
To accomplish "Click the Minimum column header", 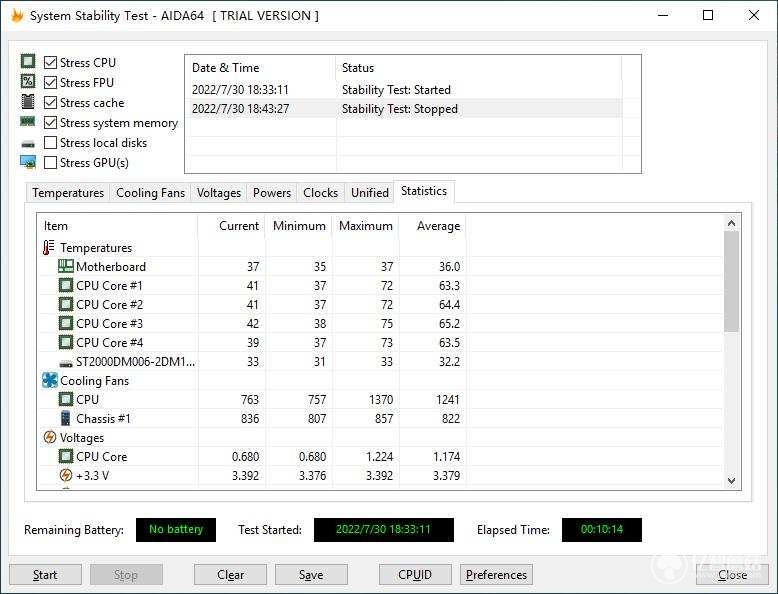I will pos(299,226).
